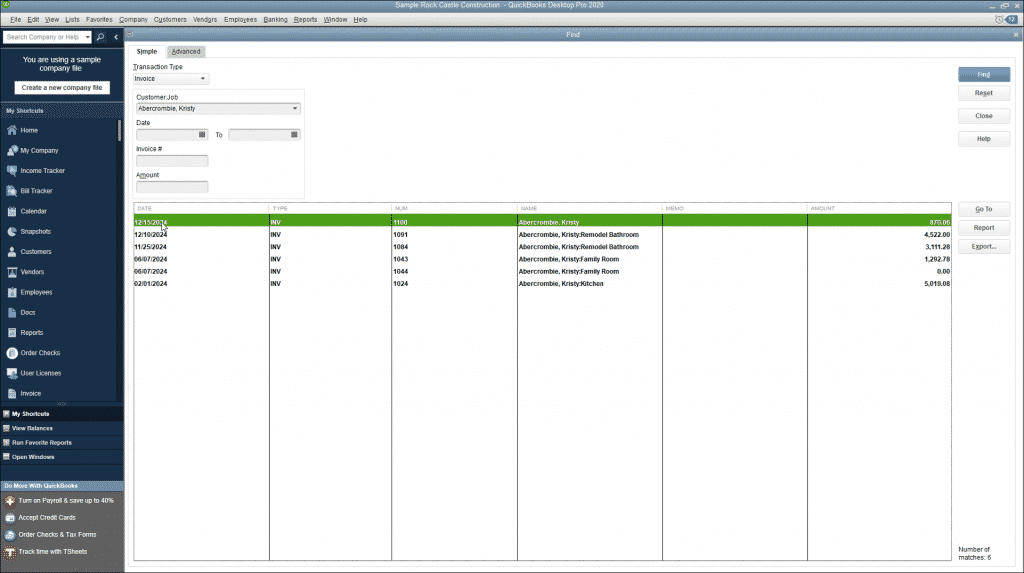Open the Vendors shortcut icon
The width and height of the screenshot is (1024, 573).
12,272
